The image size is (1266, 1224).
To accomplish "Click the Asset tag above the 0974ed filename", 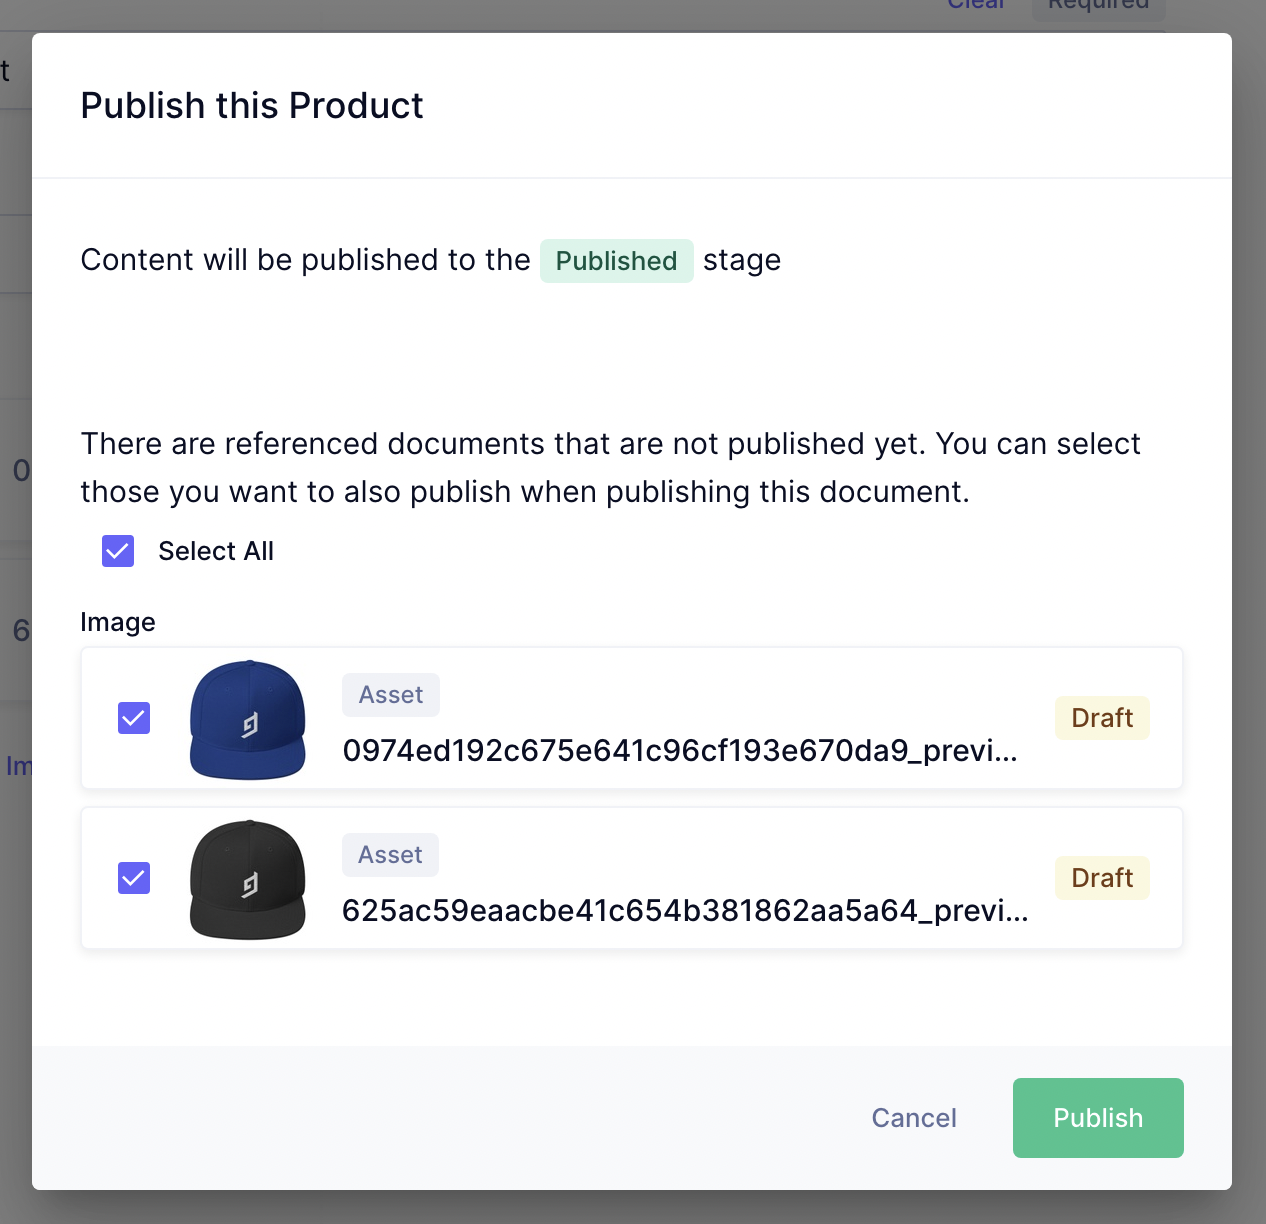I will click(391, 695).
